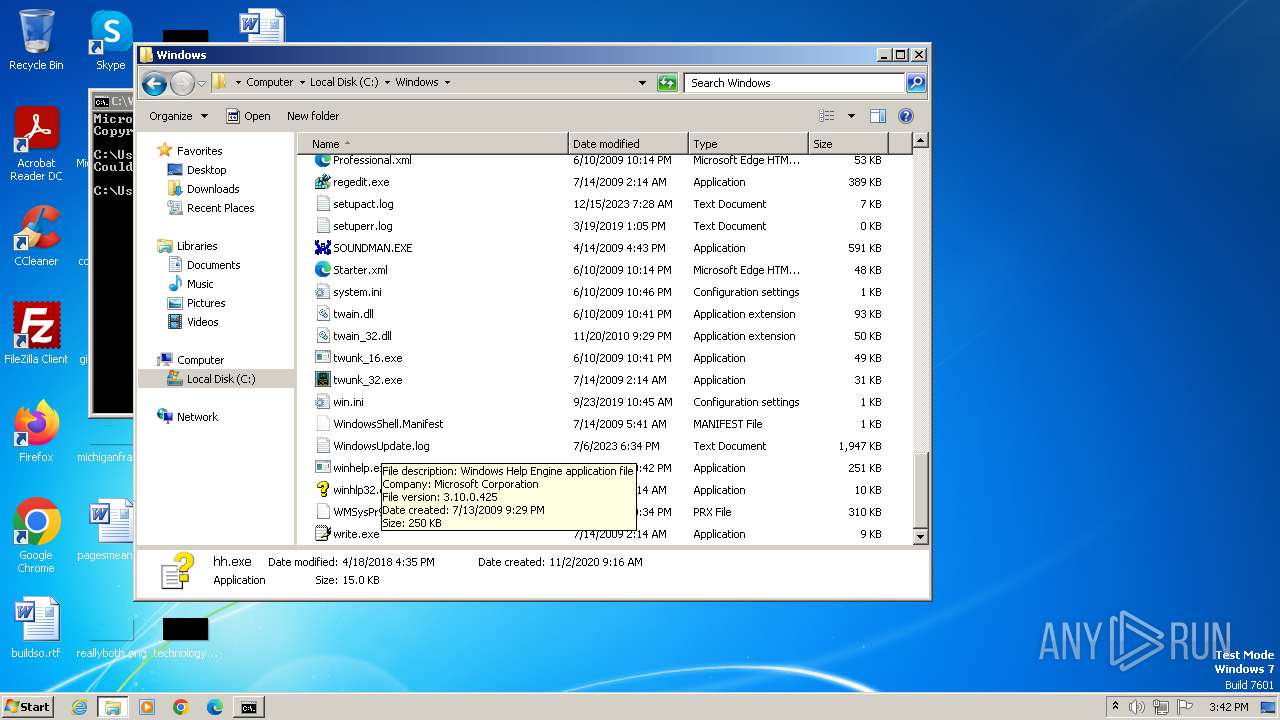Select the twunk_32.exe file icon
Screen dimensions: 1280x720
(322, 380)
